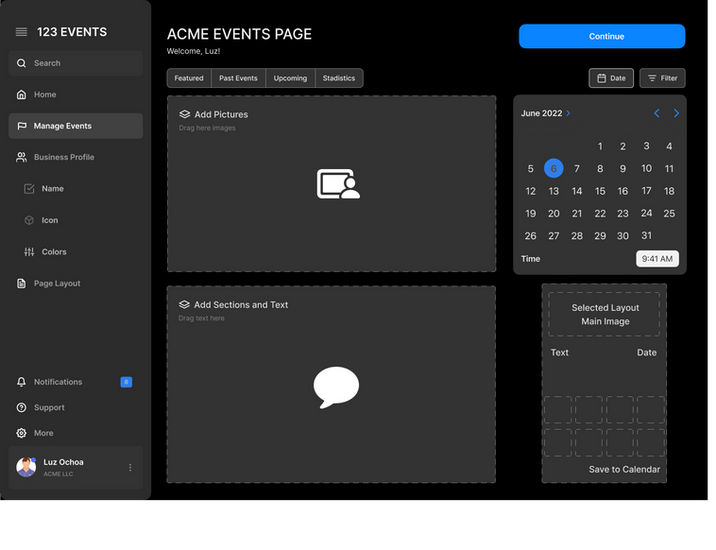This screenshot has width=716, height=550.
Task: Click the image placeholder icon in Add Pictures
Action: [338, 184]
